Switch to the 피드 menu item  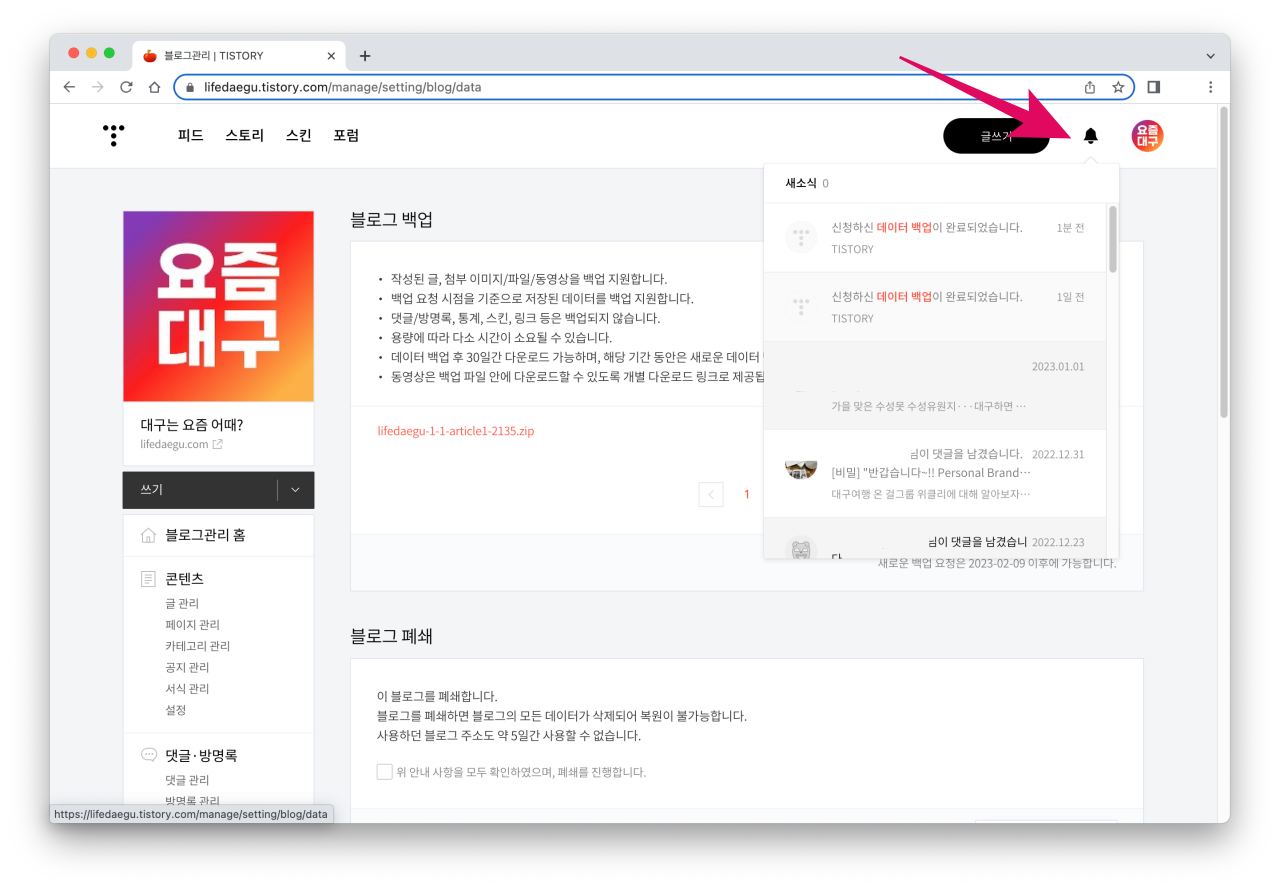coord(189,135)
